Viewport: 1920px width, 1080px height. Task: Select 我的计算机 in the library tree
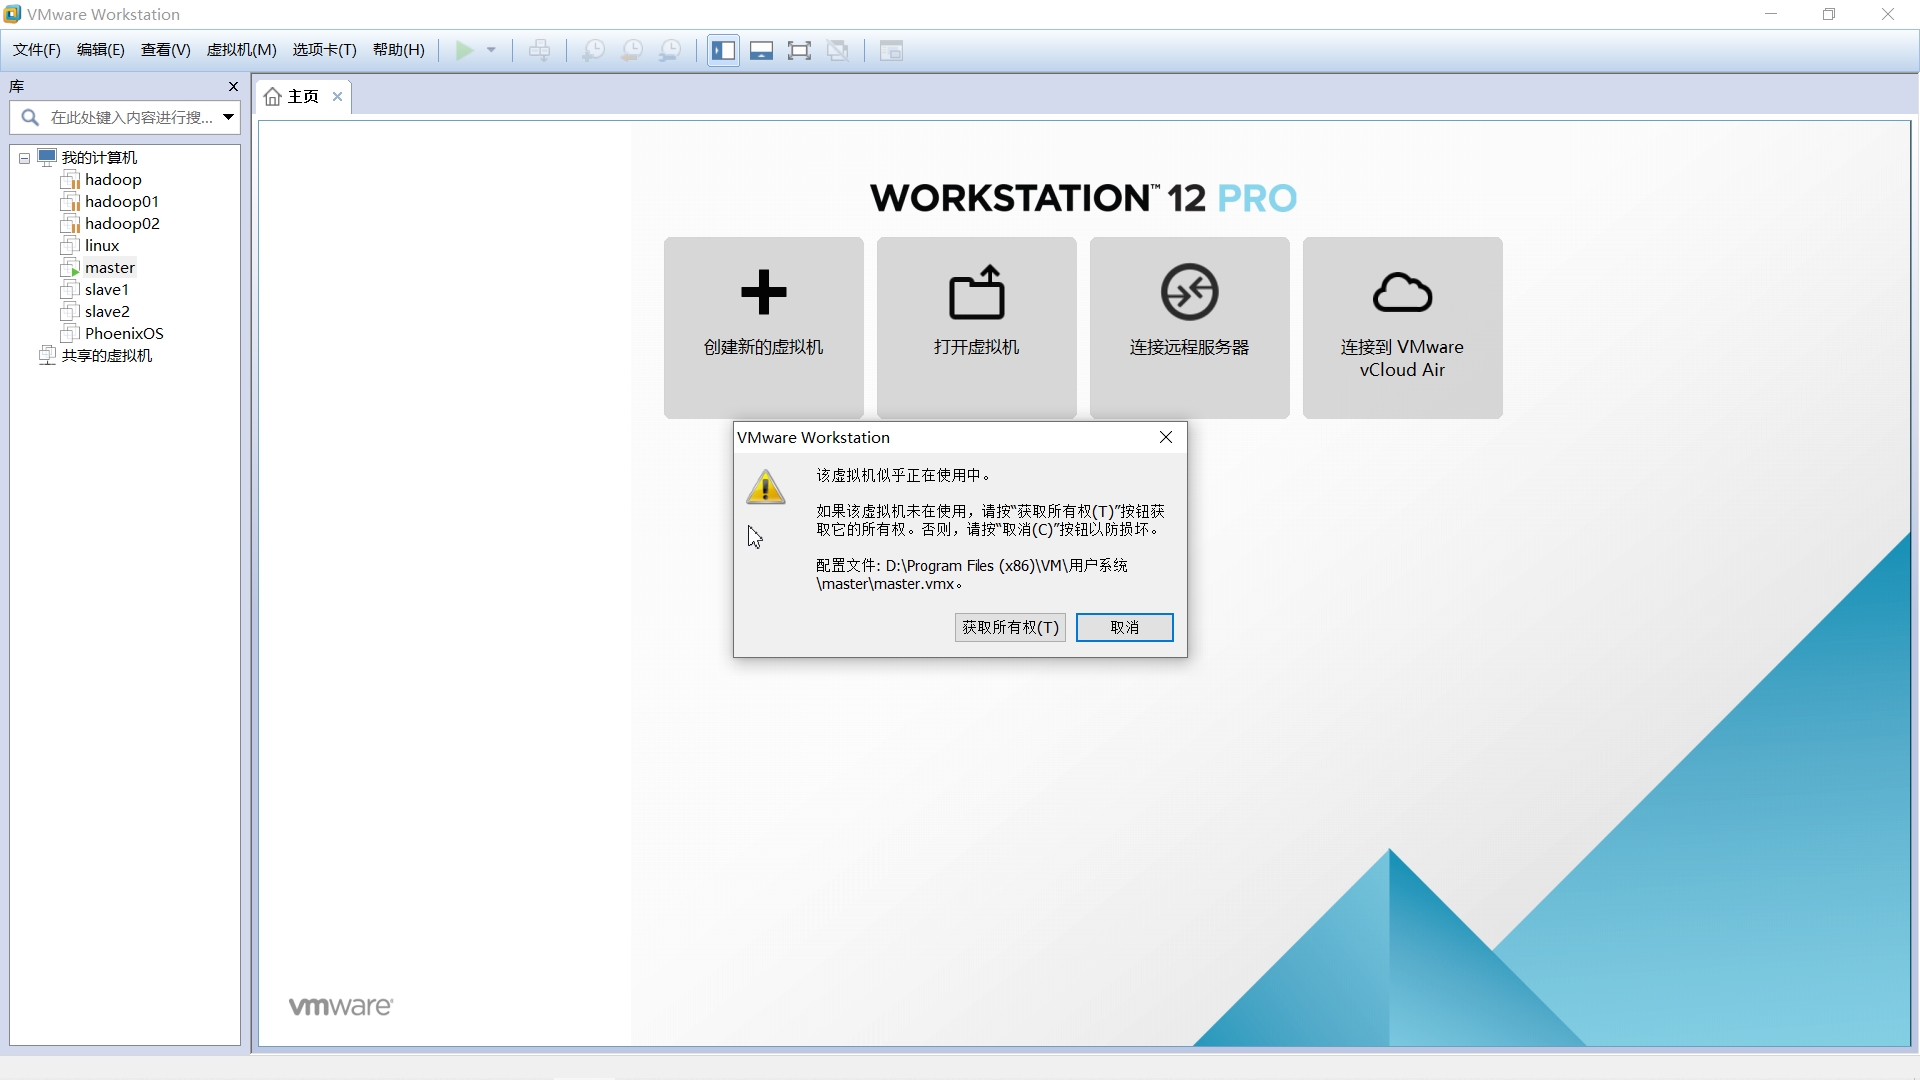click(99, 157)
